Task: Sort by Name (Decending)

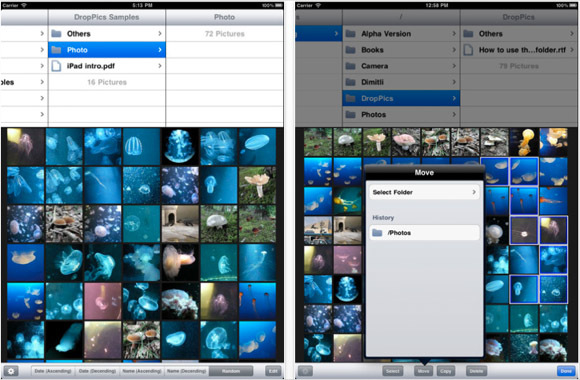Action: point(186,371)
